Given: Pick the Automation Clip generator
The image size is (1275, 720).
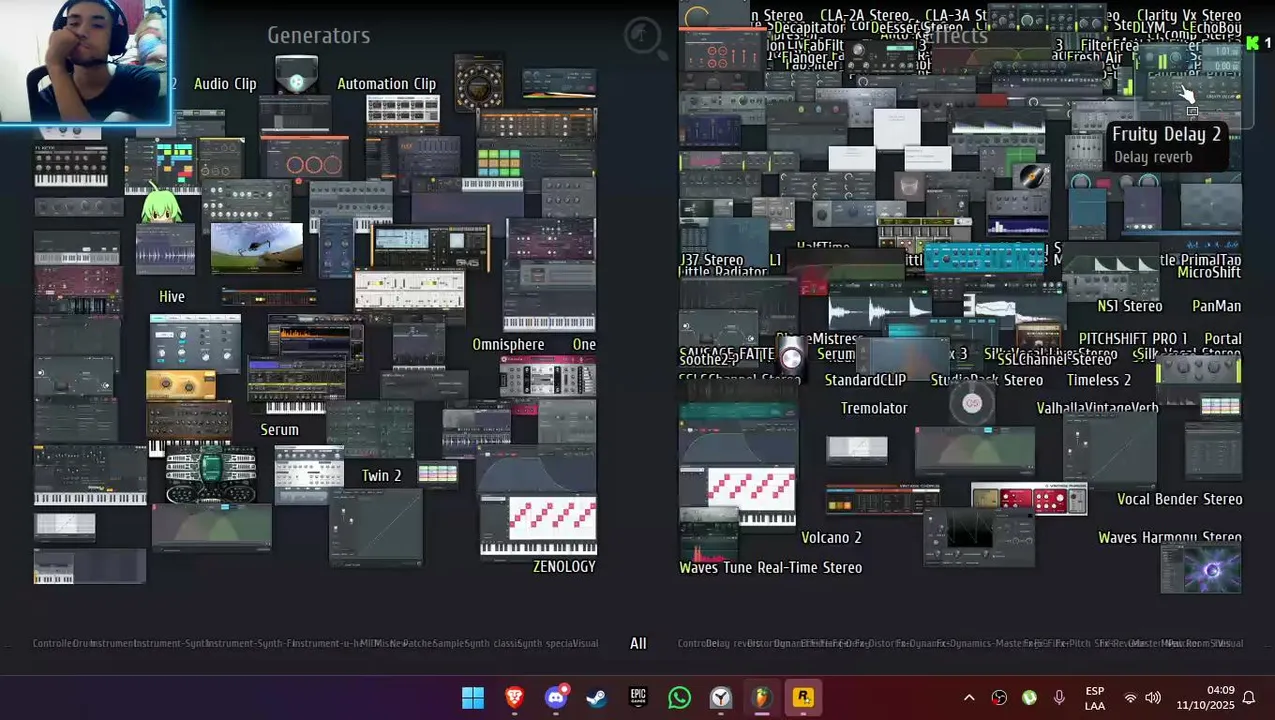Looking at the screenshot, I should (x=386, y=84).
